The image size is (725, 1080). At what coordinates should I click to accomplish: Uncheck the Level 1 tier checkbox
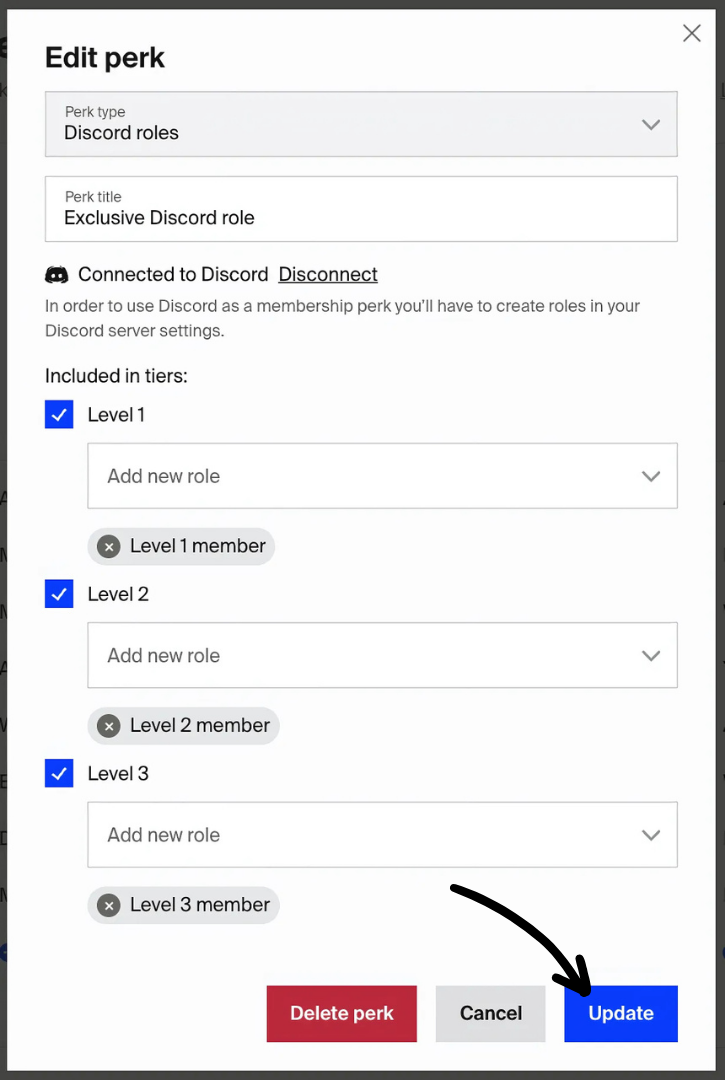59,414
